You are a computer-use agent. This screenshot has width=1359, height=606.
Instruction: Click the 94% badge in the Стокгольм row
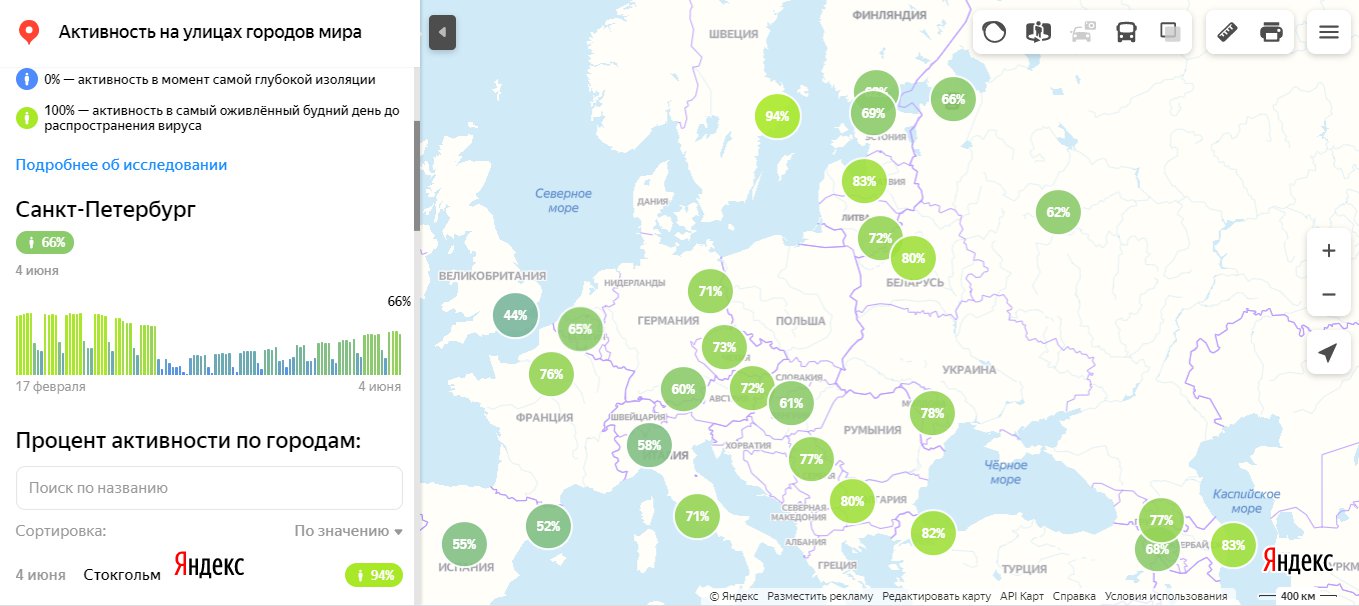point(374,575)
